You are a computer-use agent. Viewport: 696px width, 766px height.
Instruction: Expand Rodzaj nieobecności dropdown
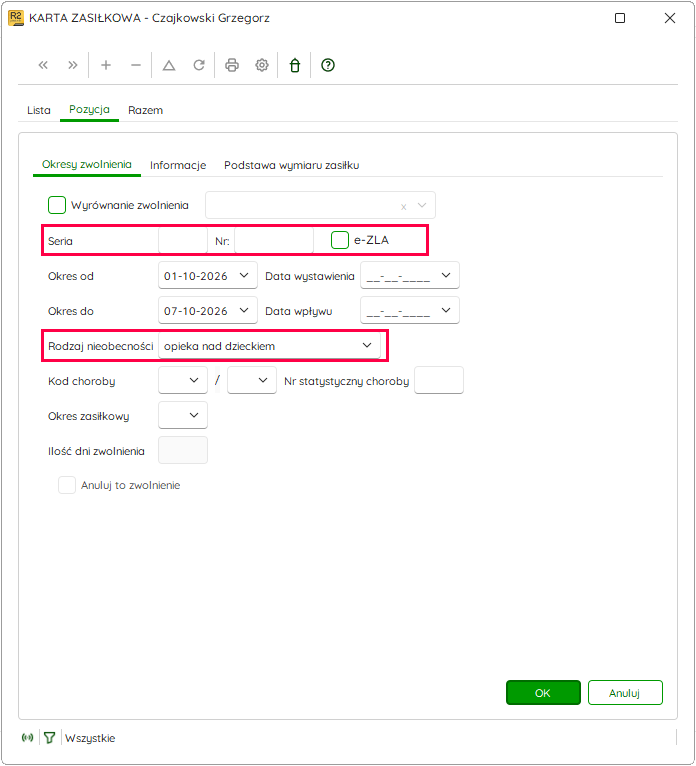367,345
